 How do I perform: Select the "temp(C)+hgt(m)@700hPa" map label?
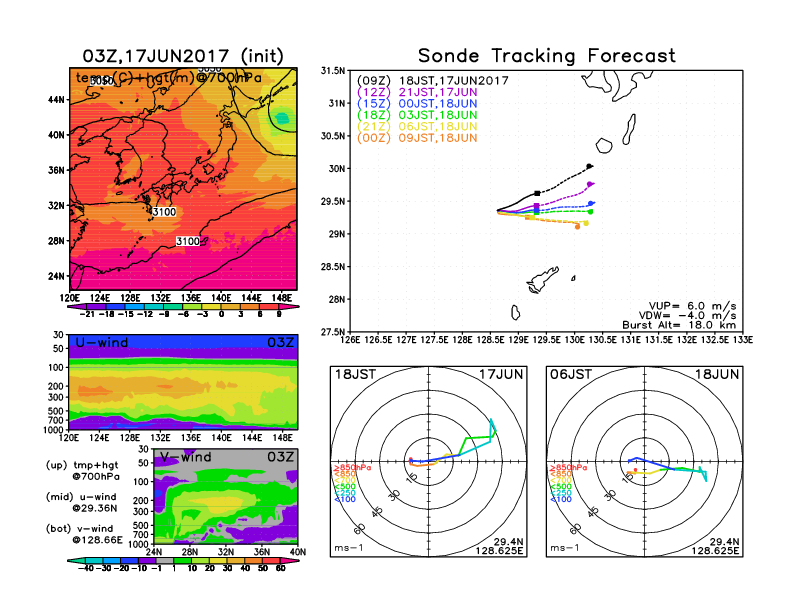[169, 78]
